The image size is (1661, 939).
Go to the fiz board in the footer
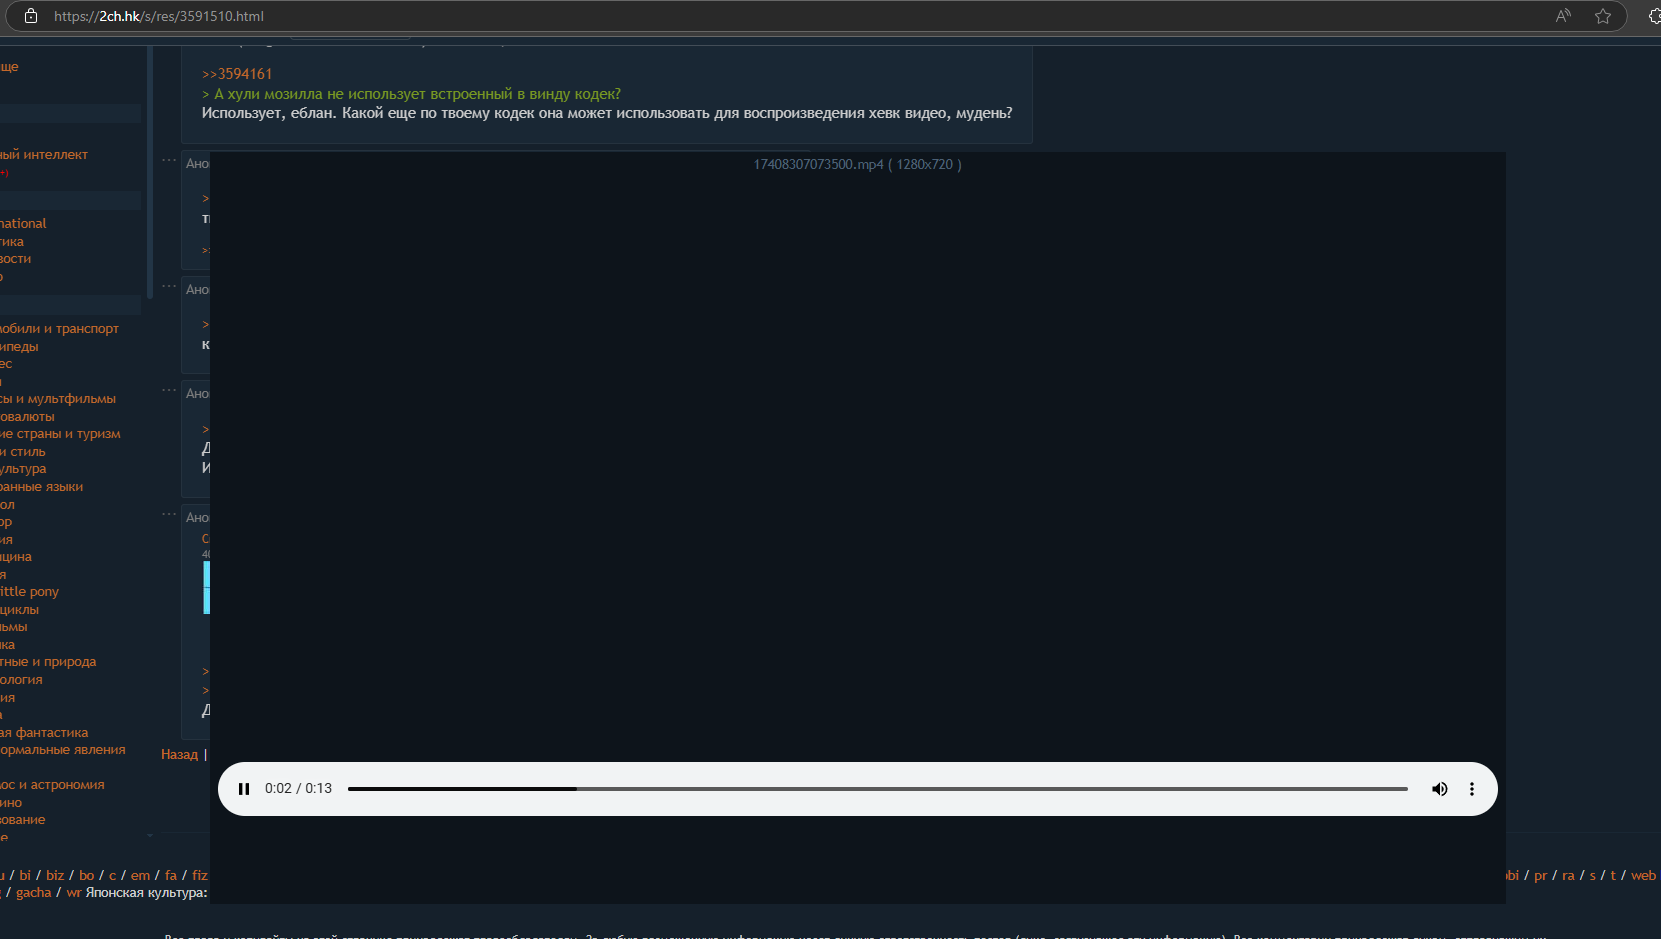point(200,875)
